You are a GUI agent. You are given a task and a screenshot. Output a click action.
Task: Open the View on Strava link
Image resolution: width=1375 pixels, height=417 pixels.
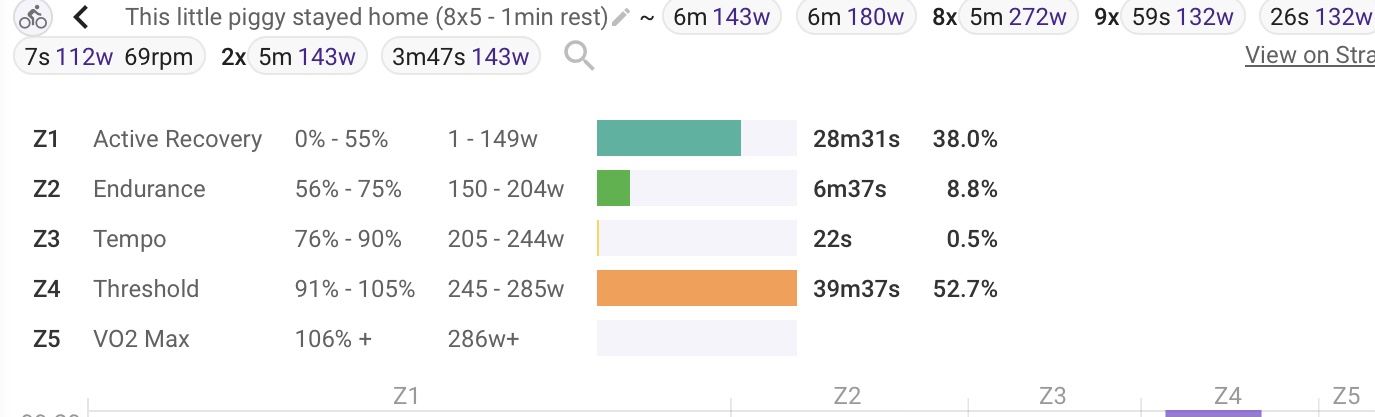pos(1310,55)
